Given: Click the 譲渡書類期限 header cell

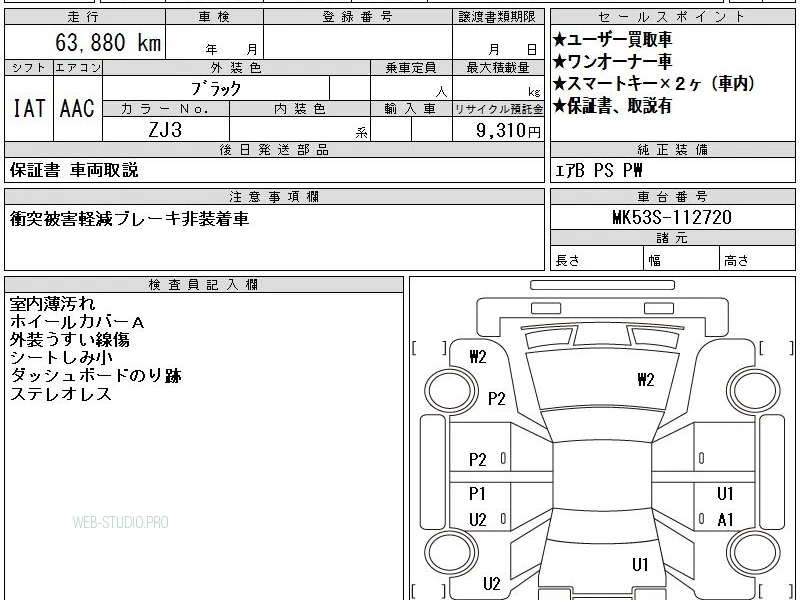Looking at the screenshot, I should (498, 17).
